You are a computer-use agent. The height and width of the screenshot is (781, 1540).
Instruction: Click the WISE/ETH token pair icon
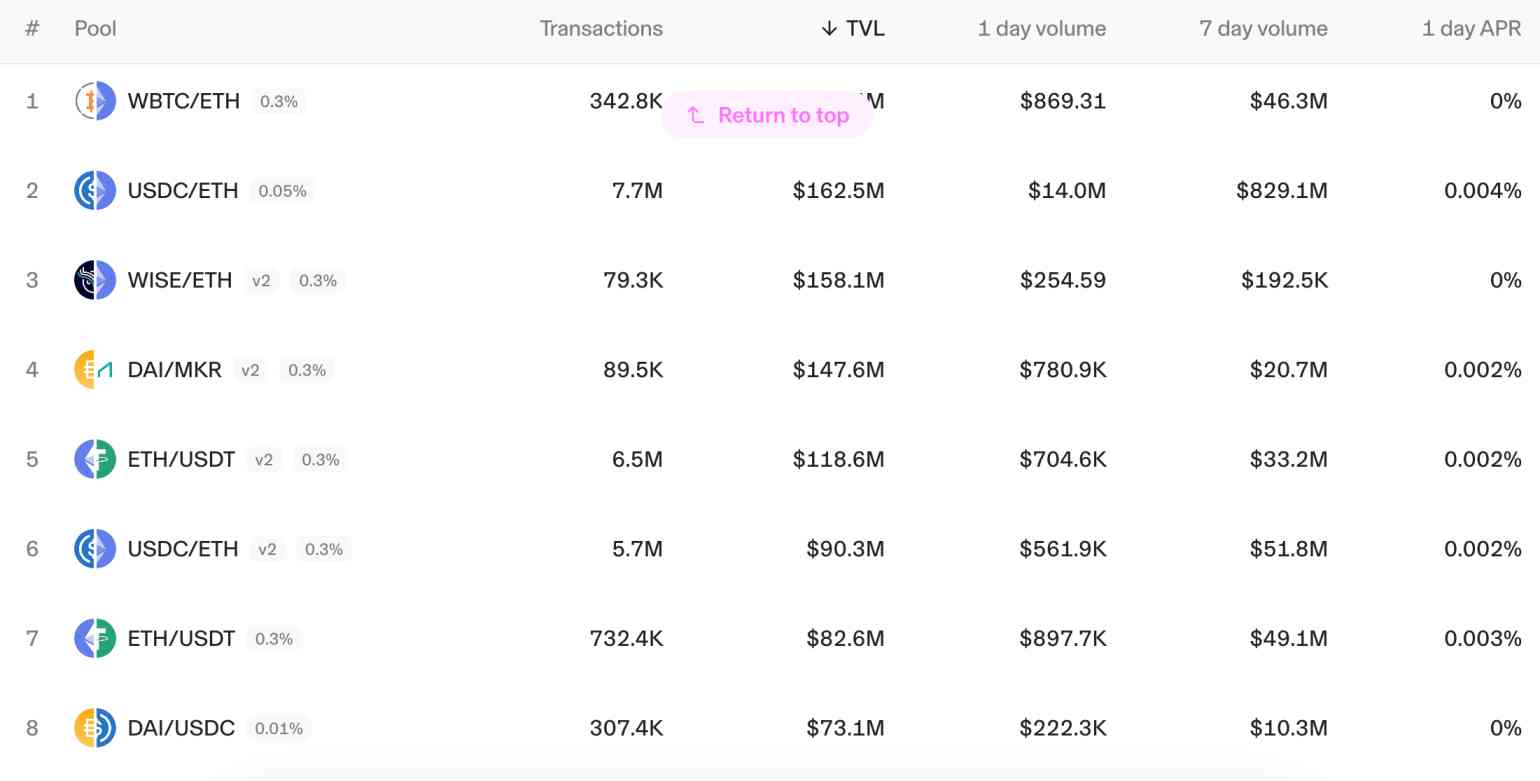tap(94, 280)
